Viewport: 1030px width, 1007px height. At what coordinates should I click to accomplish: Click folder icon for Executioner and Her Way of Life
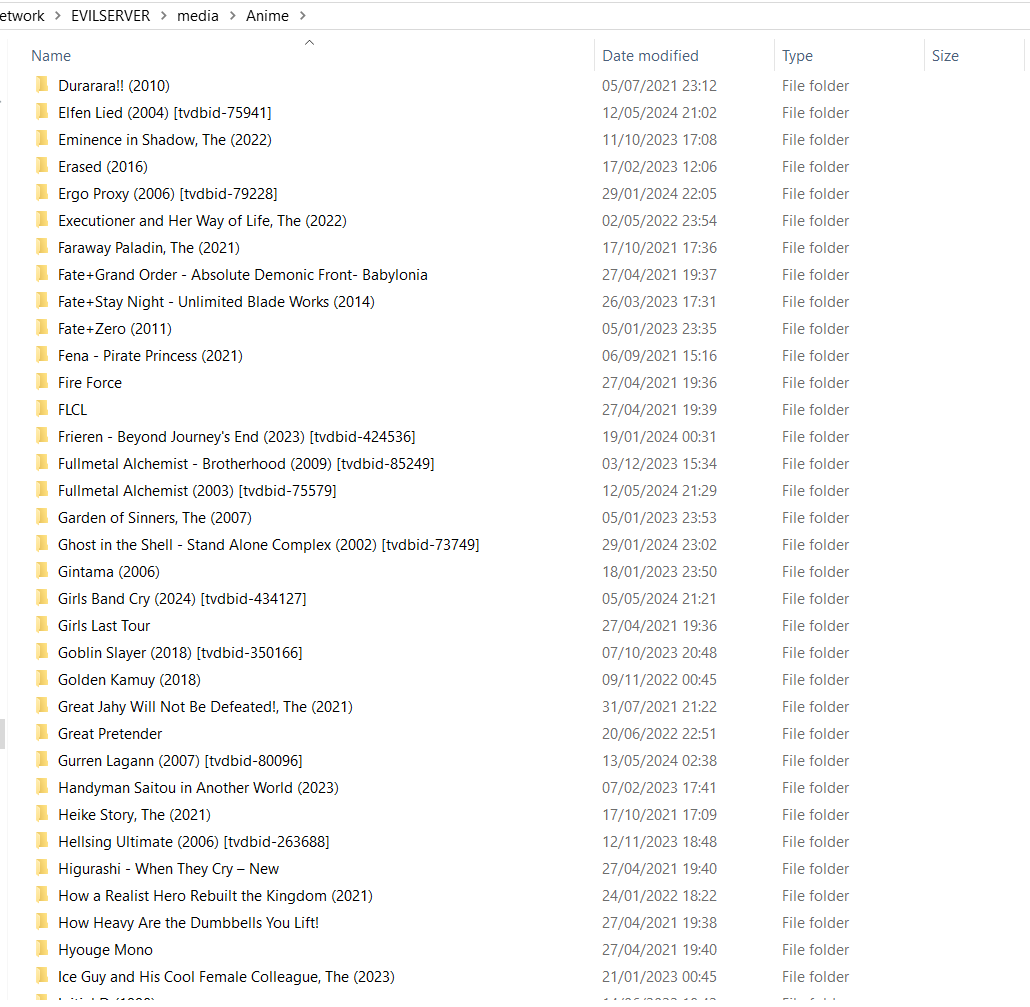click(42, 219)
